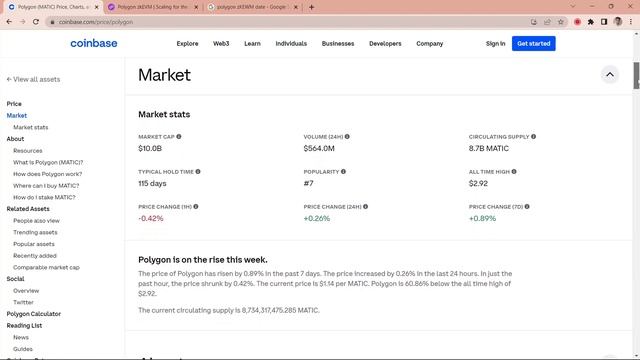This screenshot has height=360, width=640.
Task: Click the Market Cap info icon
Action: (x=179, y=137)
